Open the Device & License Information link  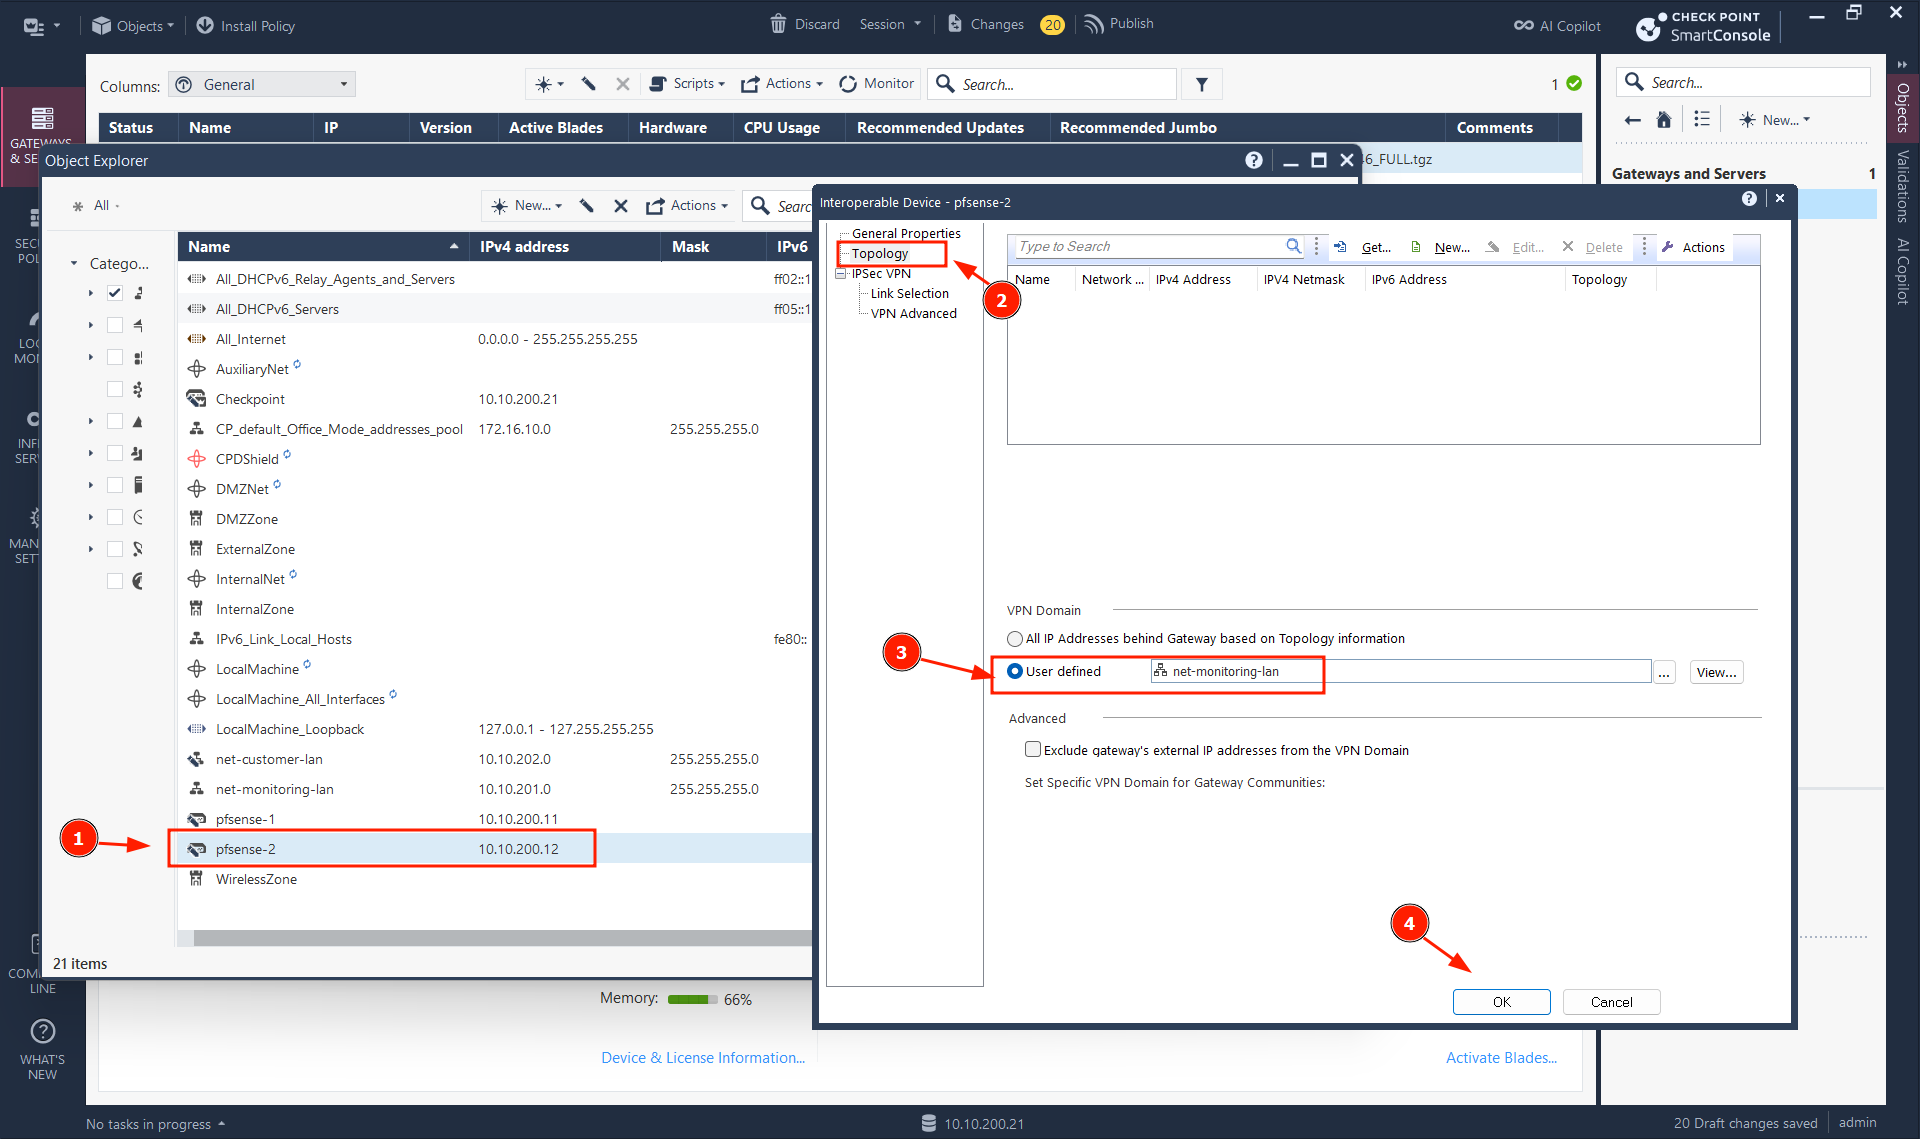tap(703, 1058)
